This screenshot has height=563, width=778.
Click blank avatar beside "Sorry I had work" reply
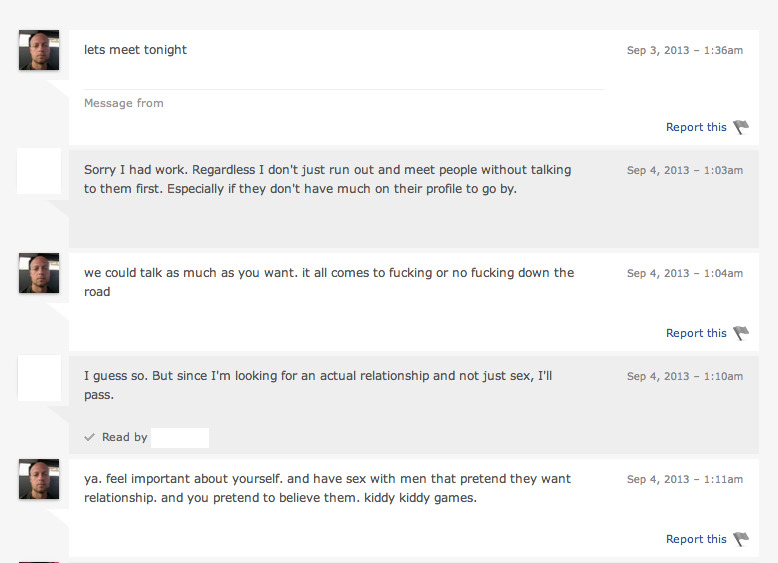click(39, 171)
